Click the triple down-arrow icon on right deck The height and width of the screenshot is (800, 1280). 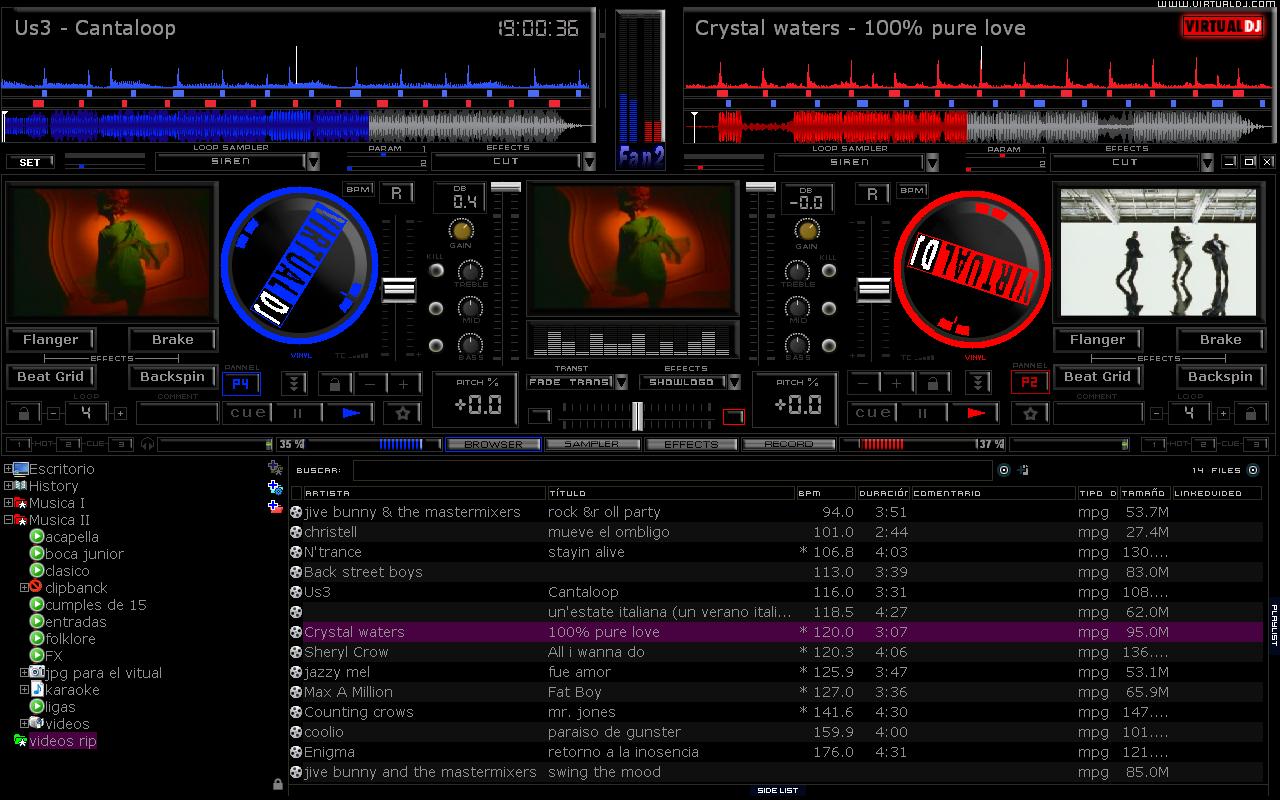pyautogui.click(x=978, y=384)
